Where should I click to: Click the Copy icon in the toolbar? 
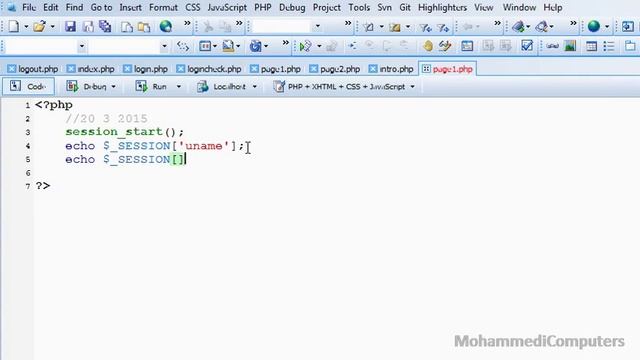click(127, 27)
